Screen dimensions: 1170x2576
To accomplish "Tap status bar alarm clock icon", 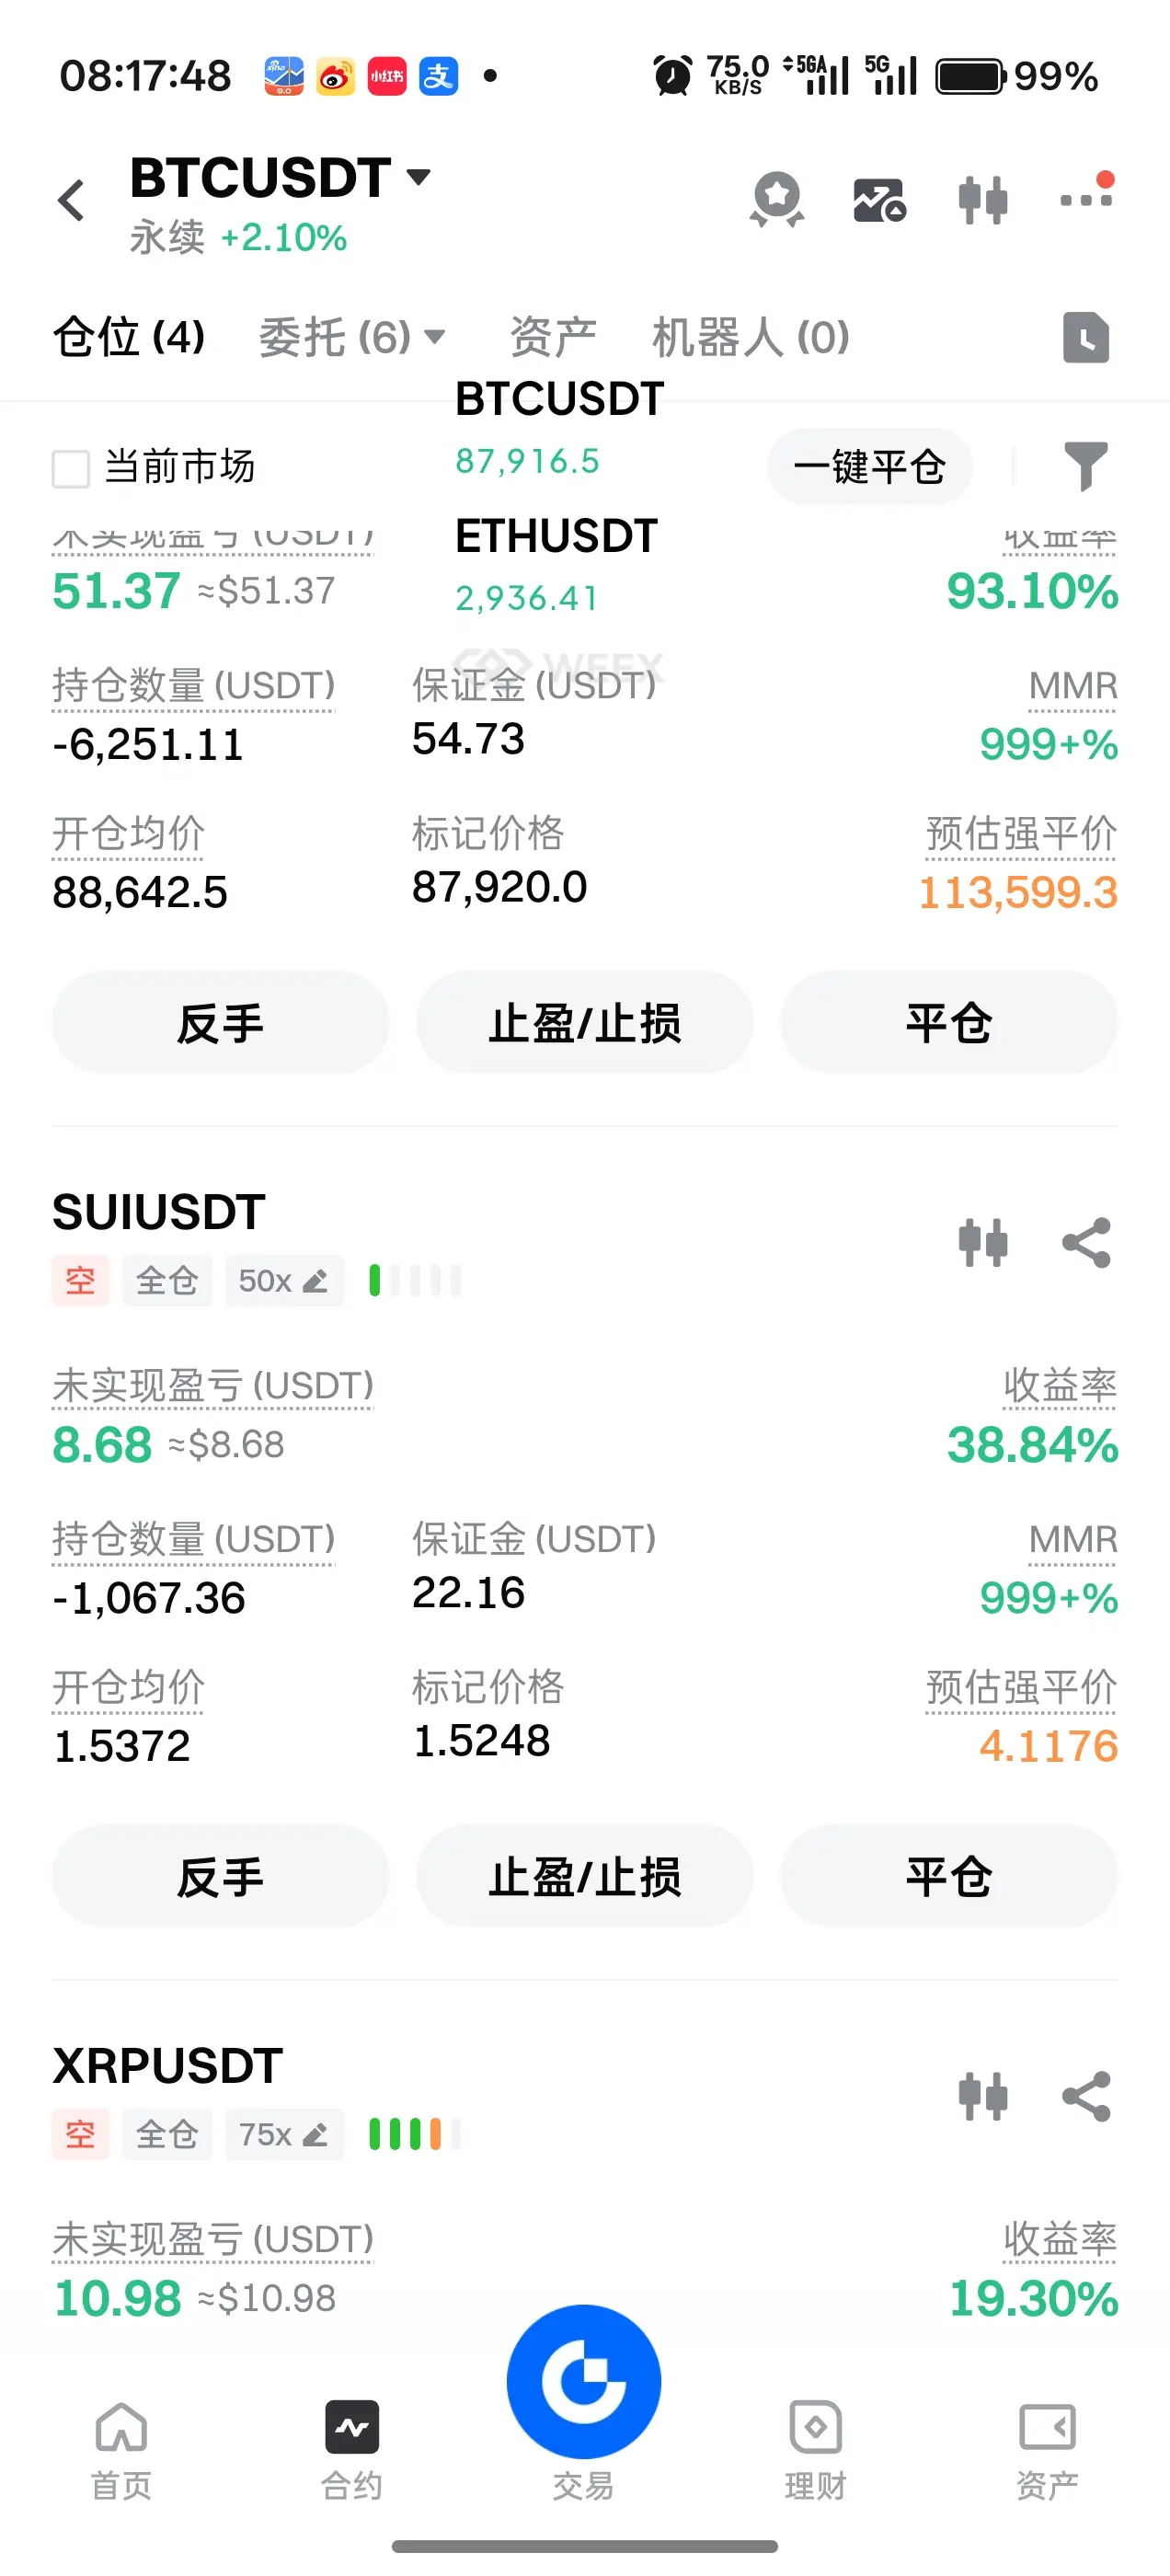I will coord(672,76).
